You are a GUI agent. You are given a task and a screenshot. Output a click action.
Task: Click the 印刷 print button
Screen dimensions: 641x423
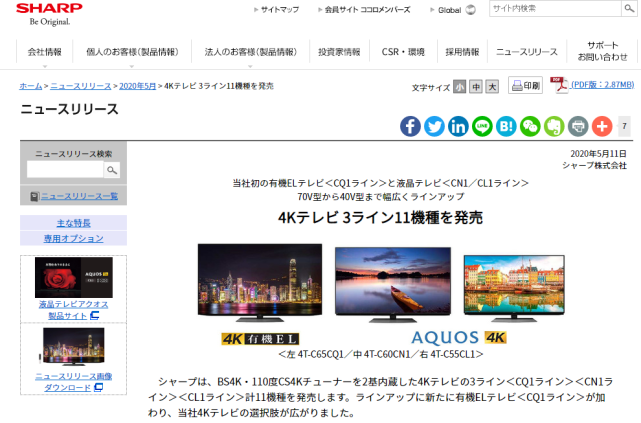(x=526, y=85)
